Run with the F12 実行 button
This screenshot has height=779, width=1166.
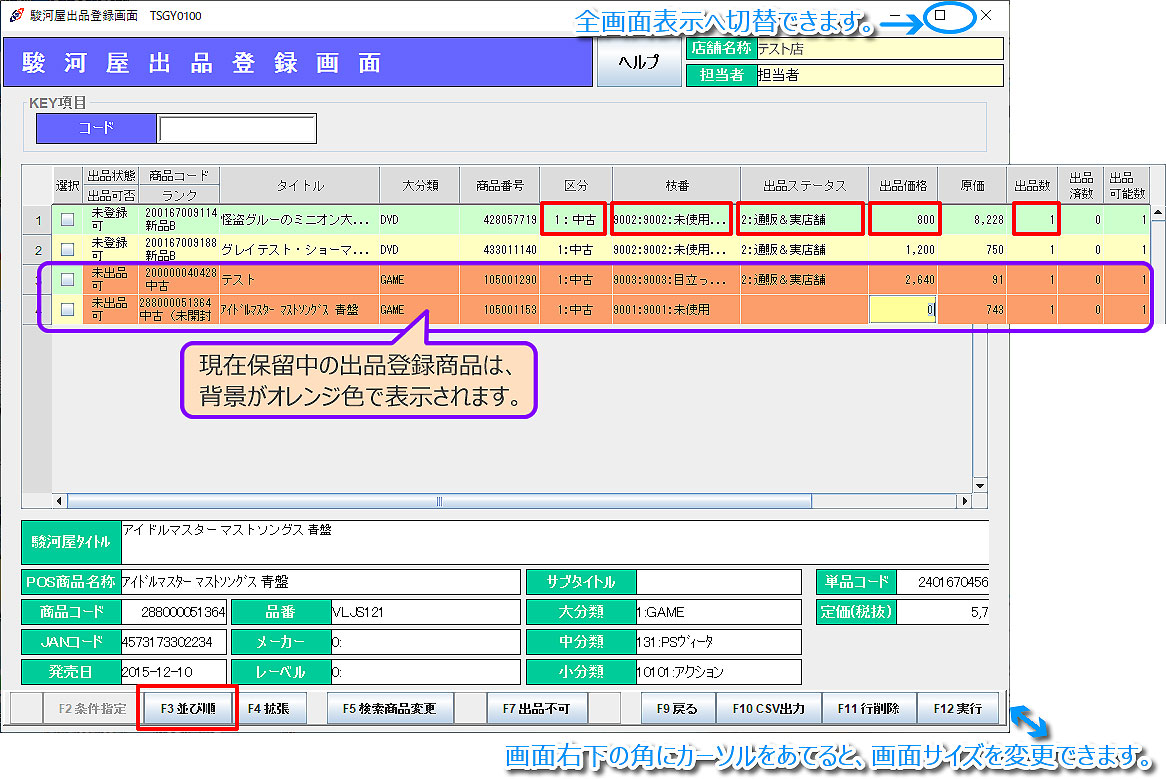957,709
